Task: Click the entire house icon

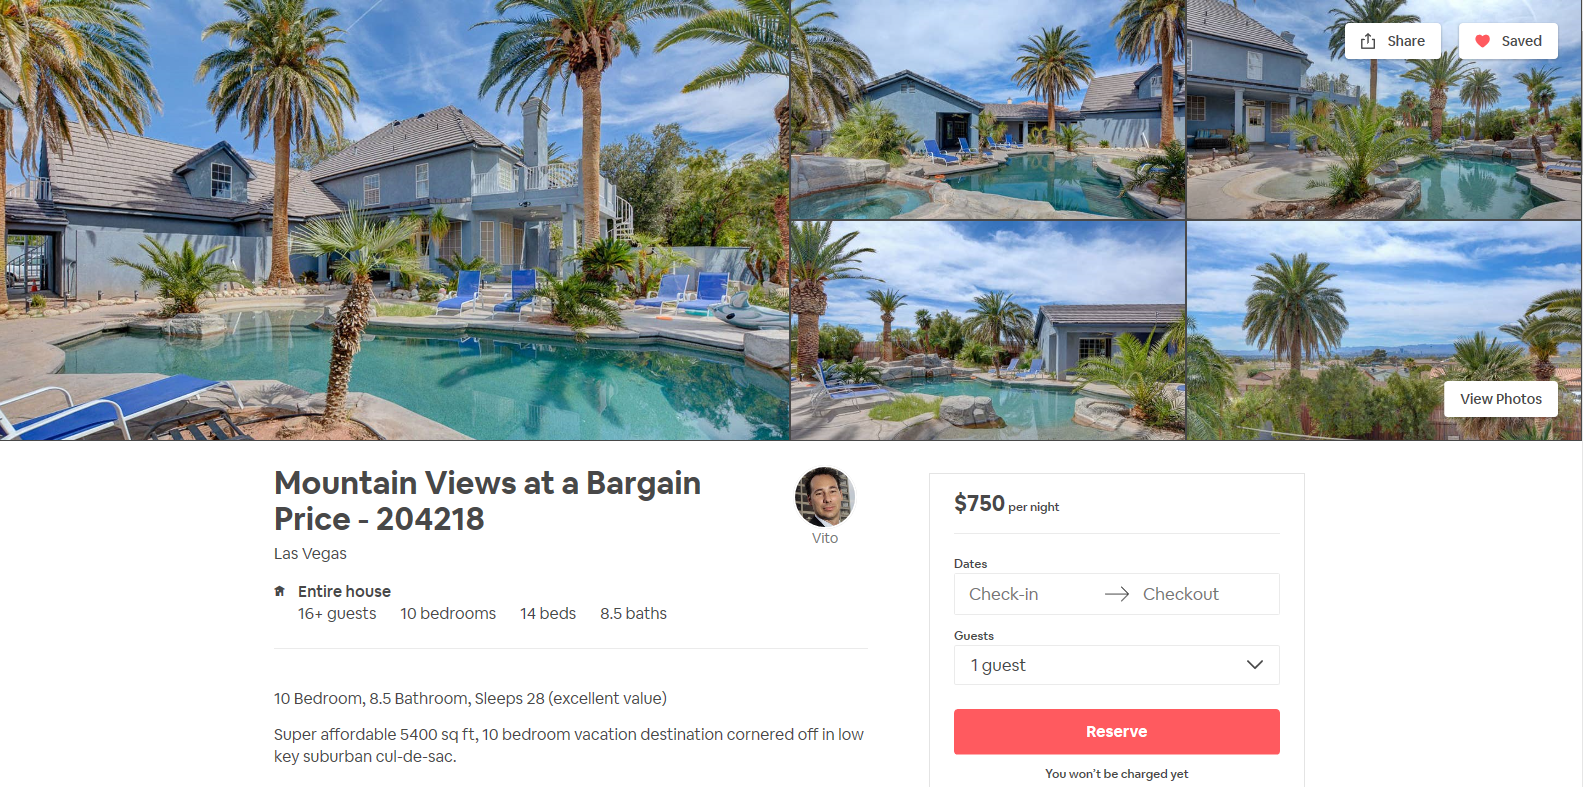Action: pos(280,591)
